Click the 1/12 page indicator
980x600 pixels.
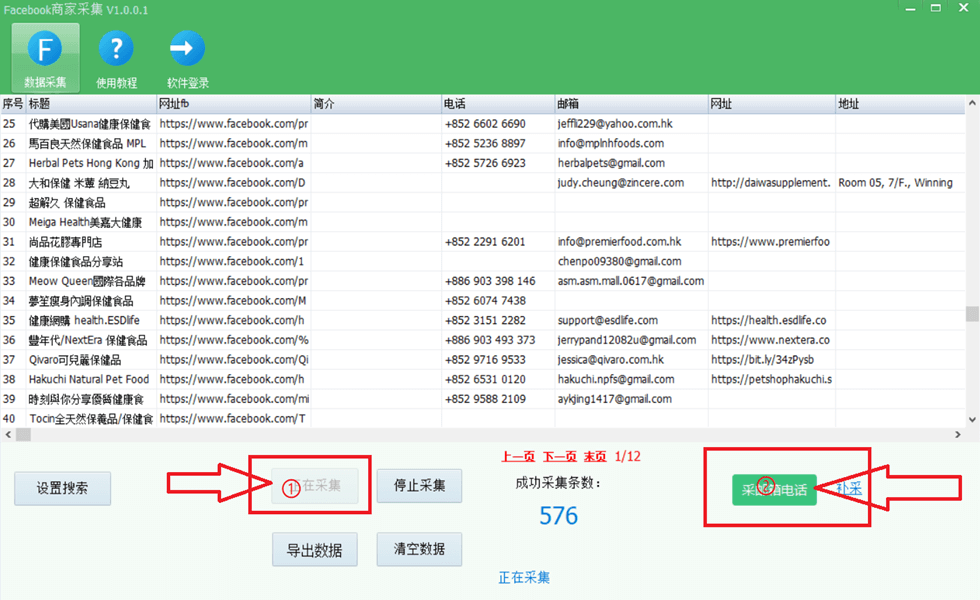(628, 457)
